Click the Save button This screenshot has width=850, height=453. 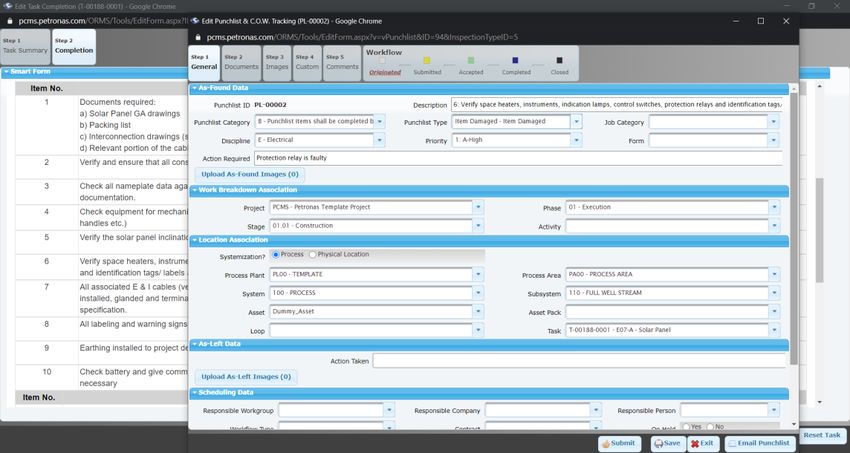[668, 443]
